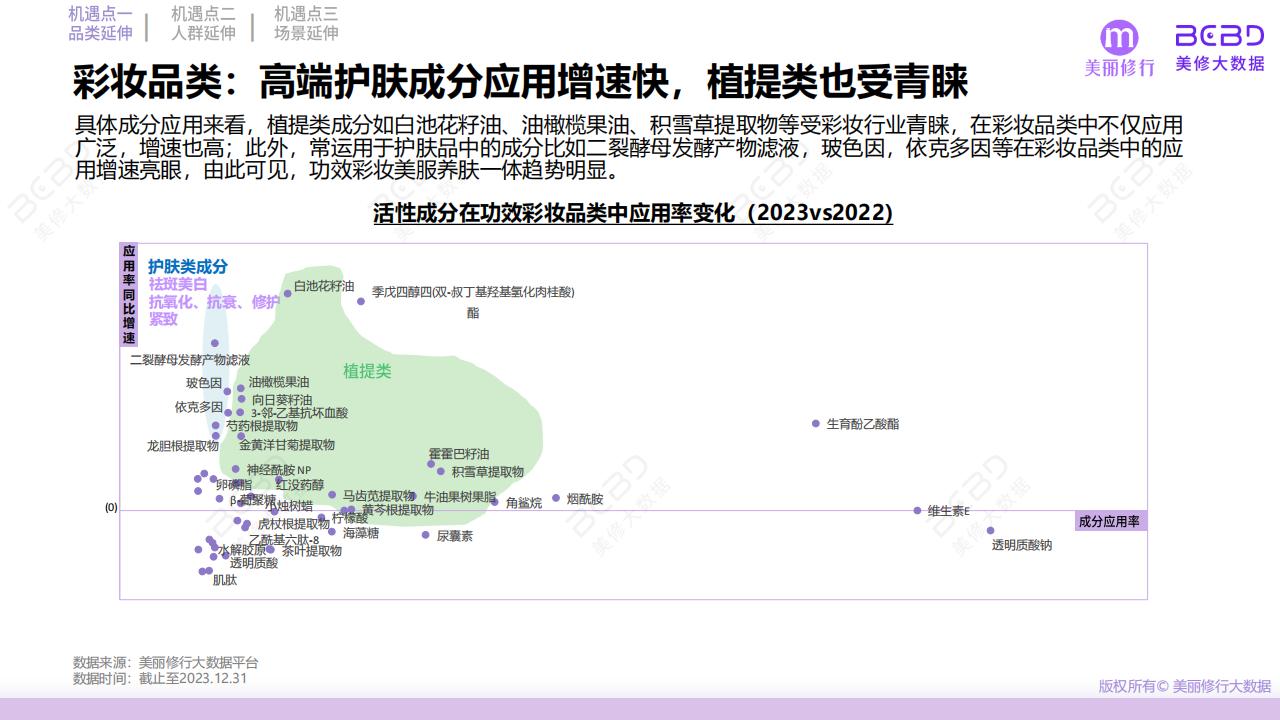Select the 机遇点三 场景延伸 tab label
This screenshot has height=720, width=1280.
click(x=306, y=23)
